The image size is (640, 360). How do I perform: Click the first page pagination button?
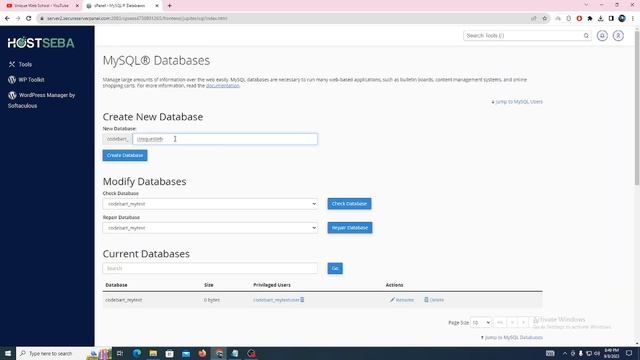point(500,322)
